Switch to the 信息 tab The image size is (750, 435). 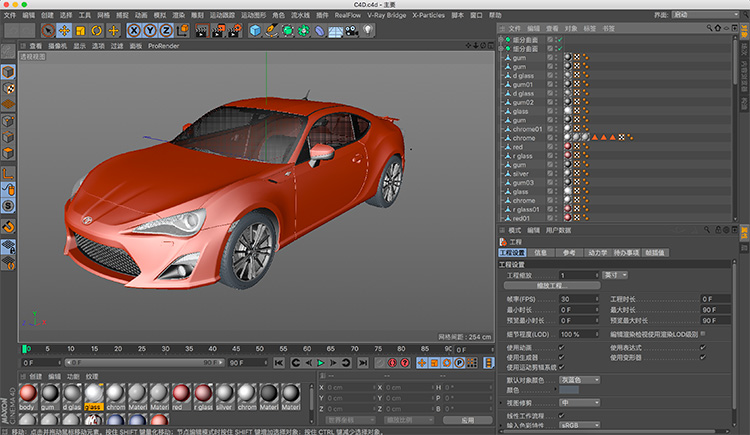(540, 253)
